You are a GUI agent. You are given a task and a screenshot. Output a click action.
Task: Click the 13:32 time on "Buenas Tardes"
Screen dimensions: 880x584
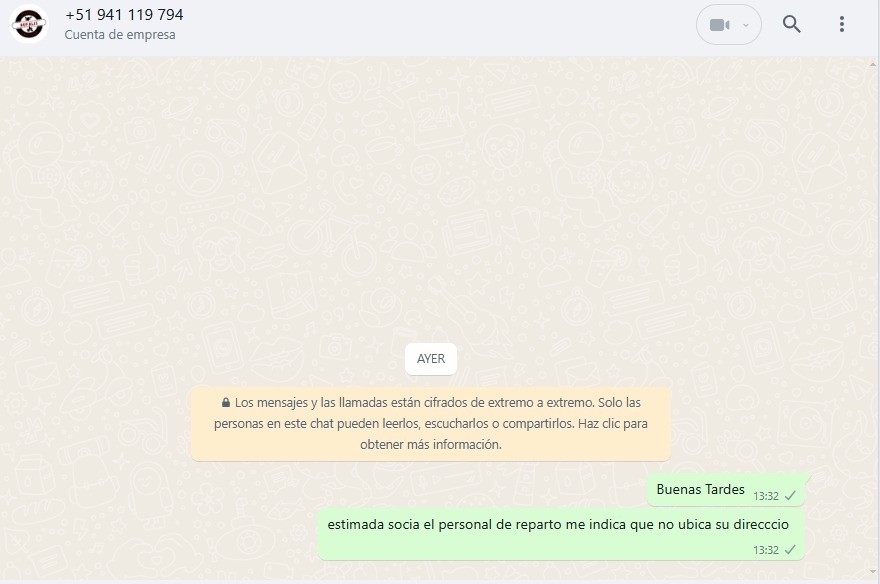pos(765,496)
